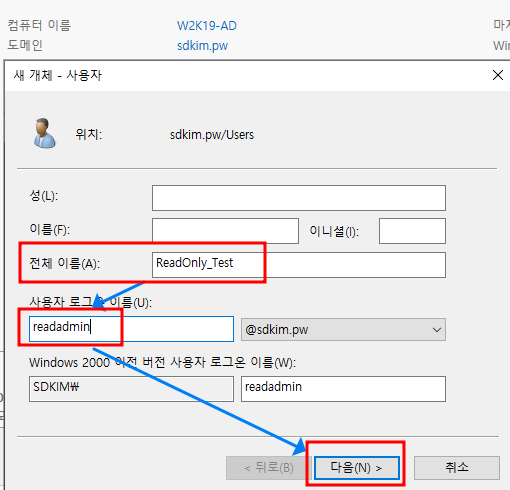Open the sdkim.pw domain link
510x490 pixels.
(202, 46)
